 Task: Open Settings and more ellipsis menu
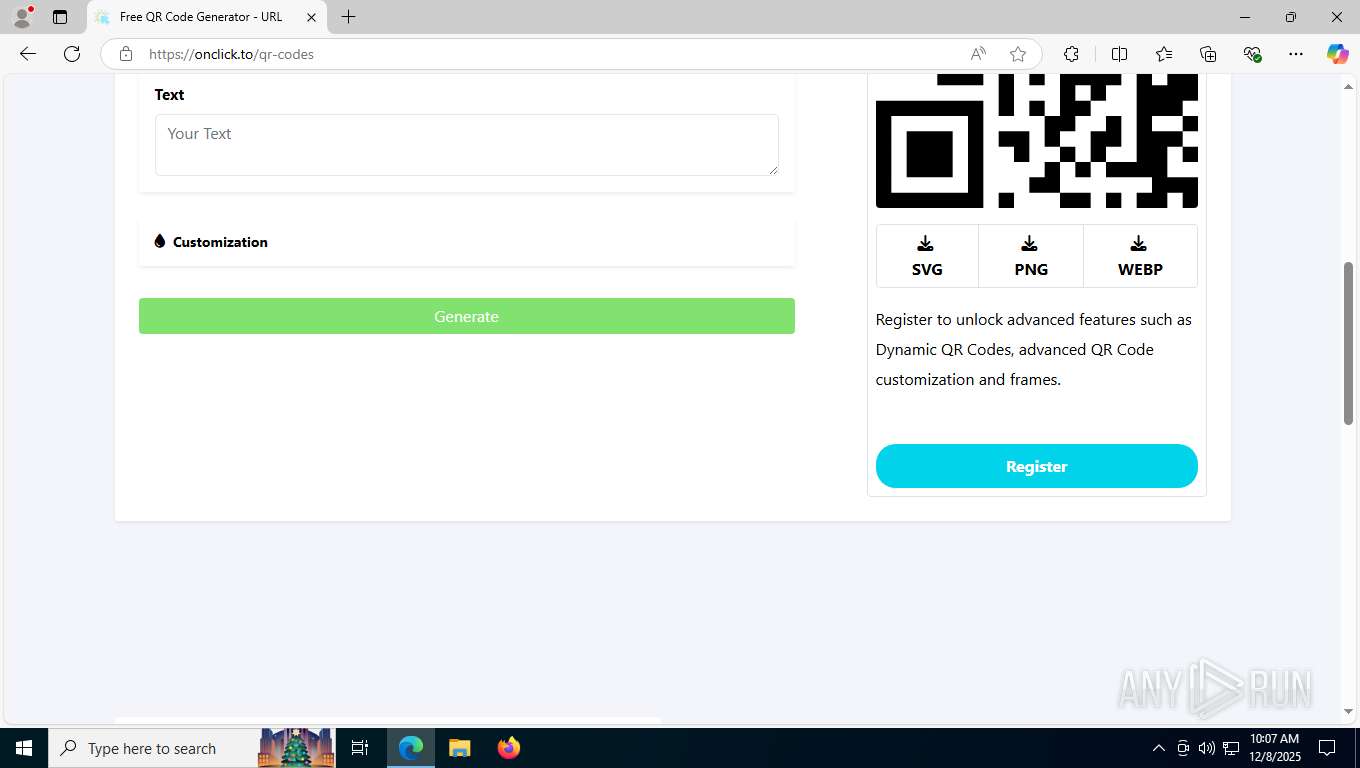(1296, 54)
